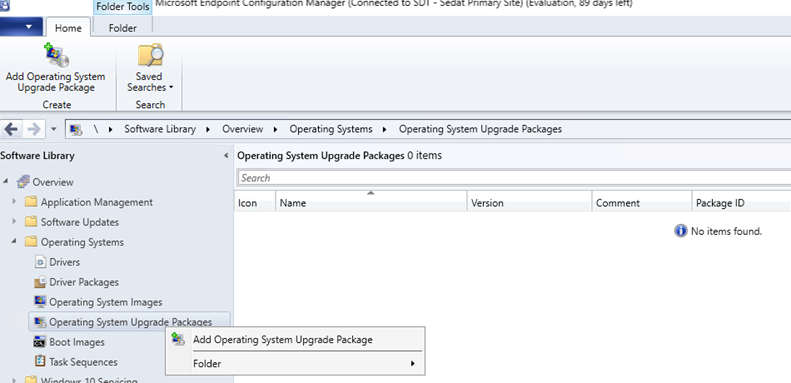The image size is (791, 383).
Task: Click the Driver Packages box icon
Action: pos(40,282)
